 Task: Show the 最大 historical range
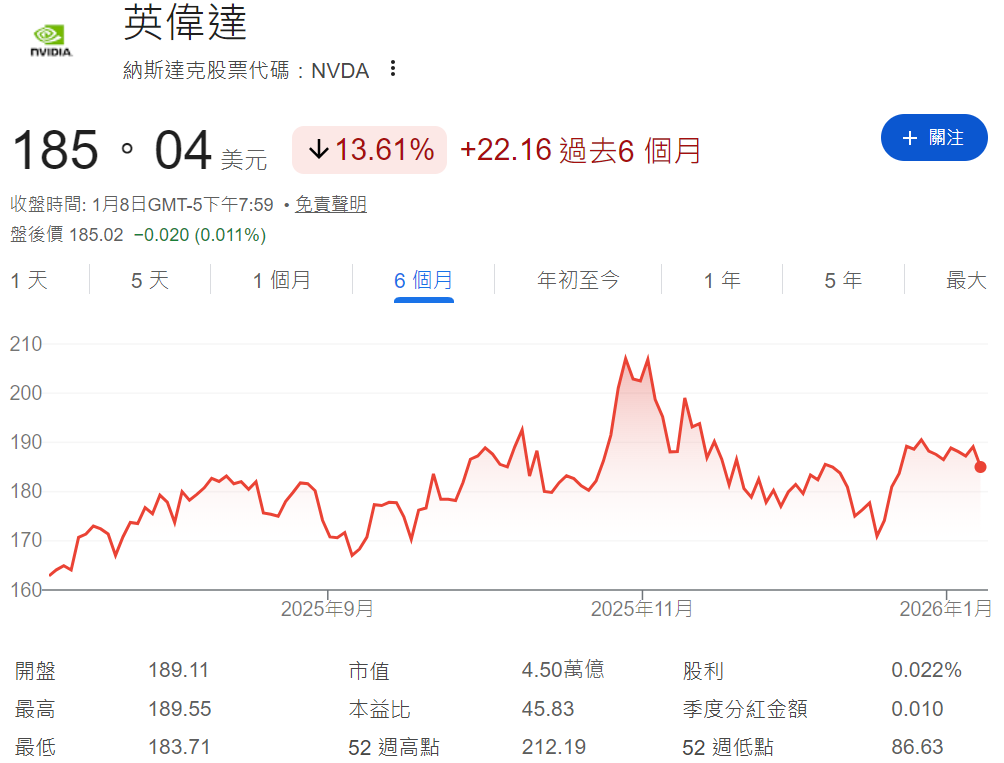pyautogui.click(x=963, y=281)
